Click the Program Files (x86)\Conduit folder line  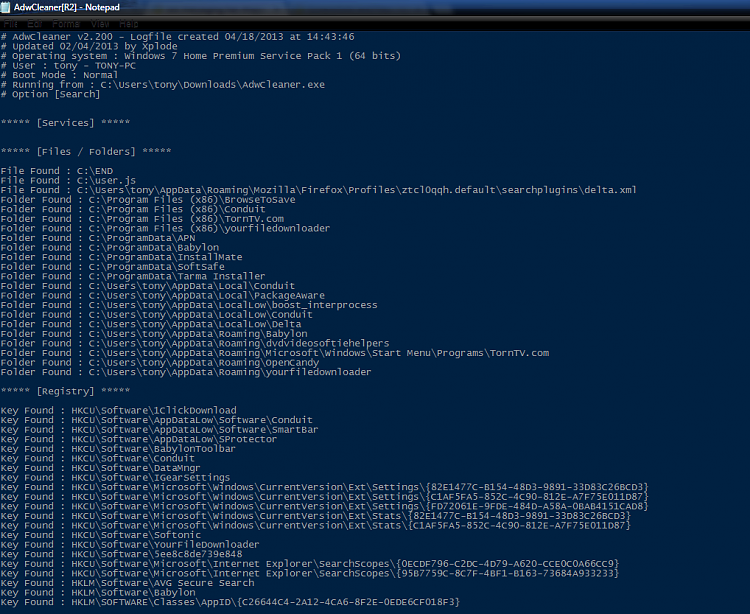click(133, 209)
